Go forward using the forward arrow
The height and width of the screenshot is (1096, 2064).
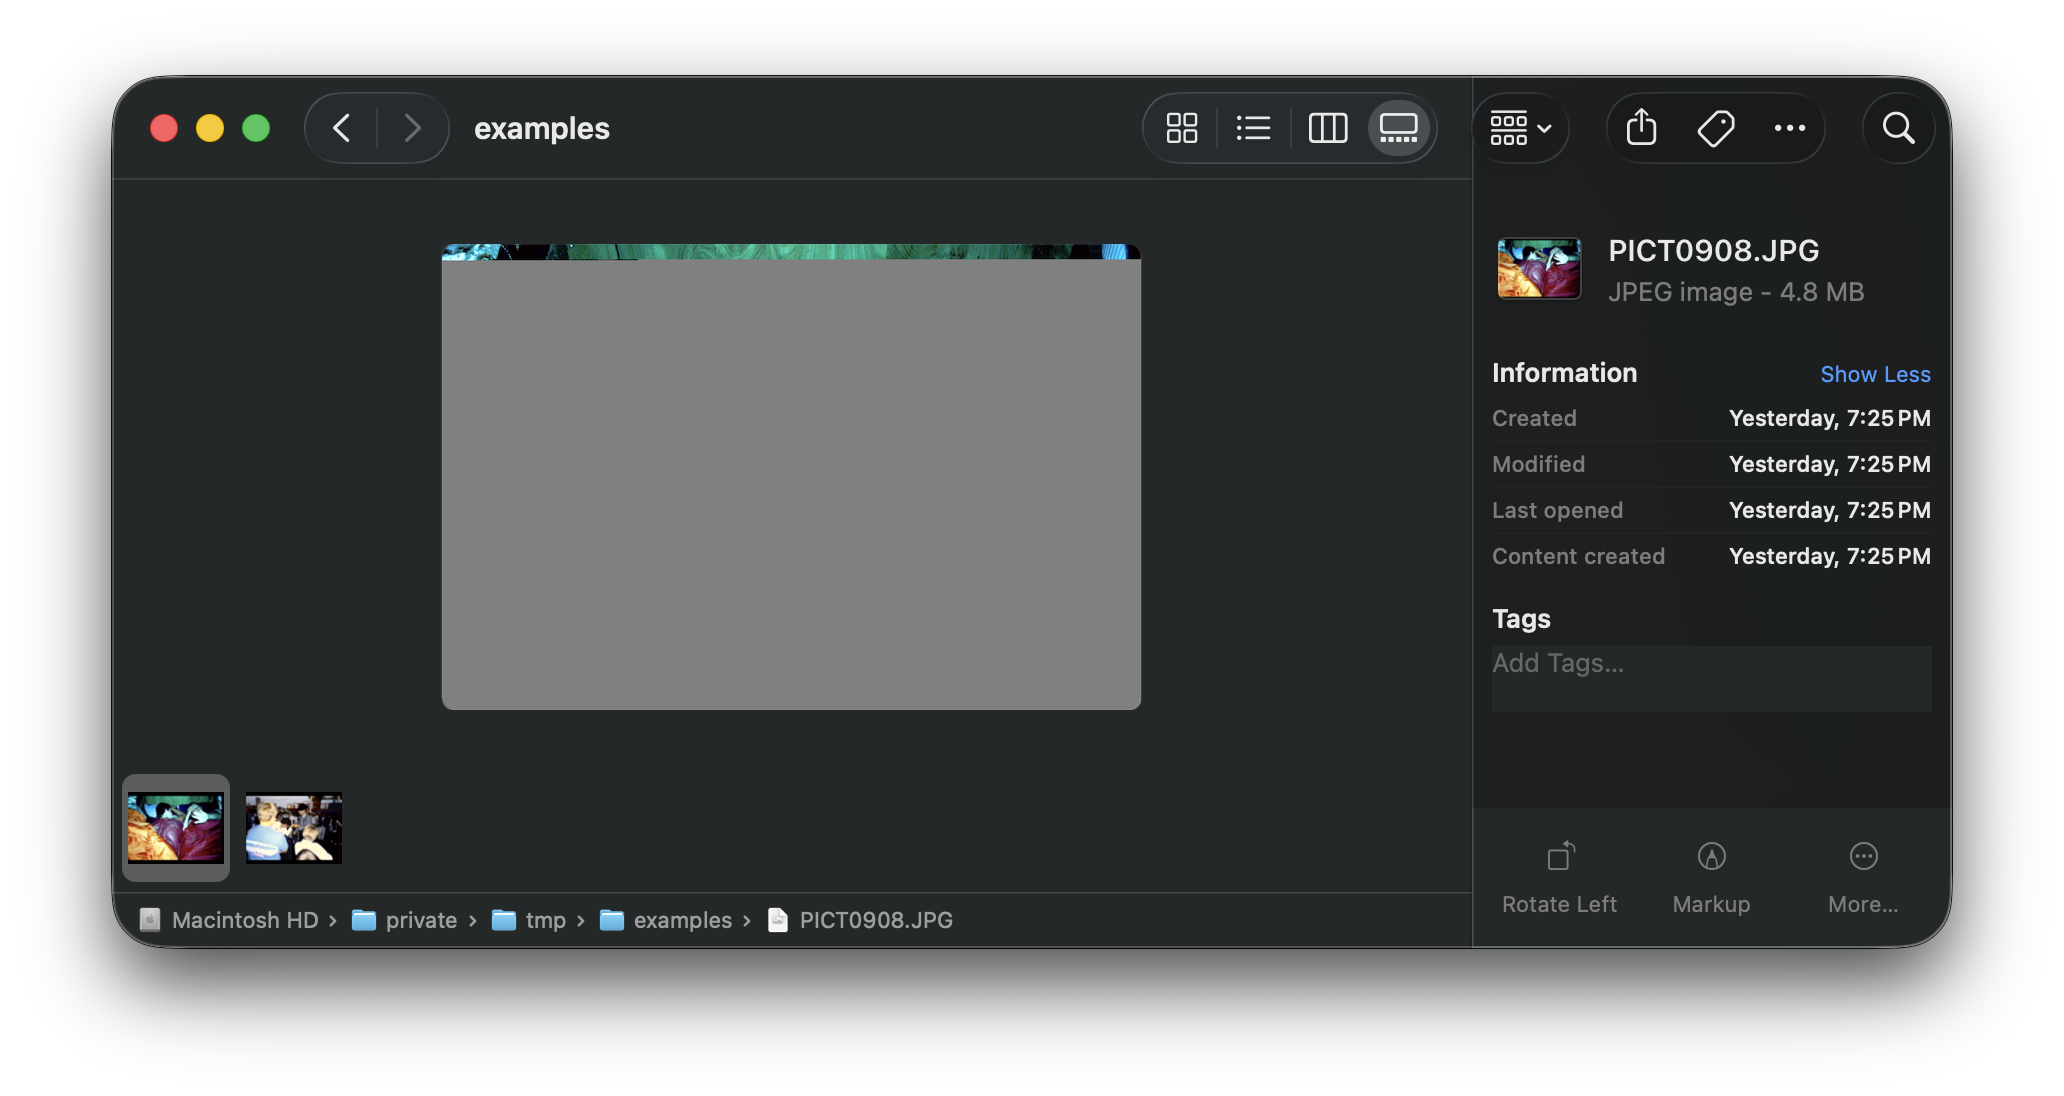click(x=412, y=128)
